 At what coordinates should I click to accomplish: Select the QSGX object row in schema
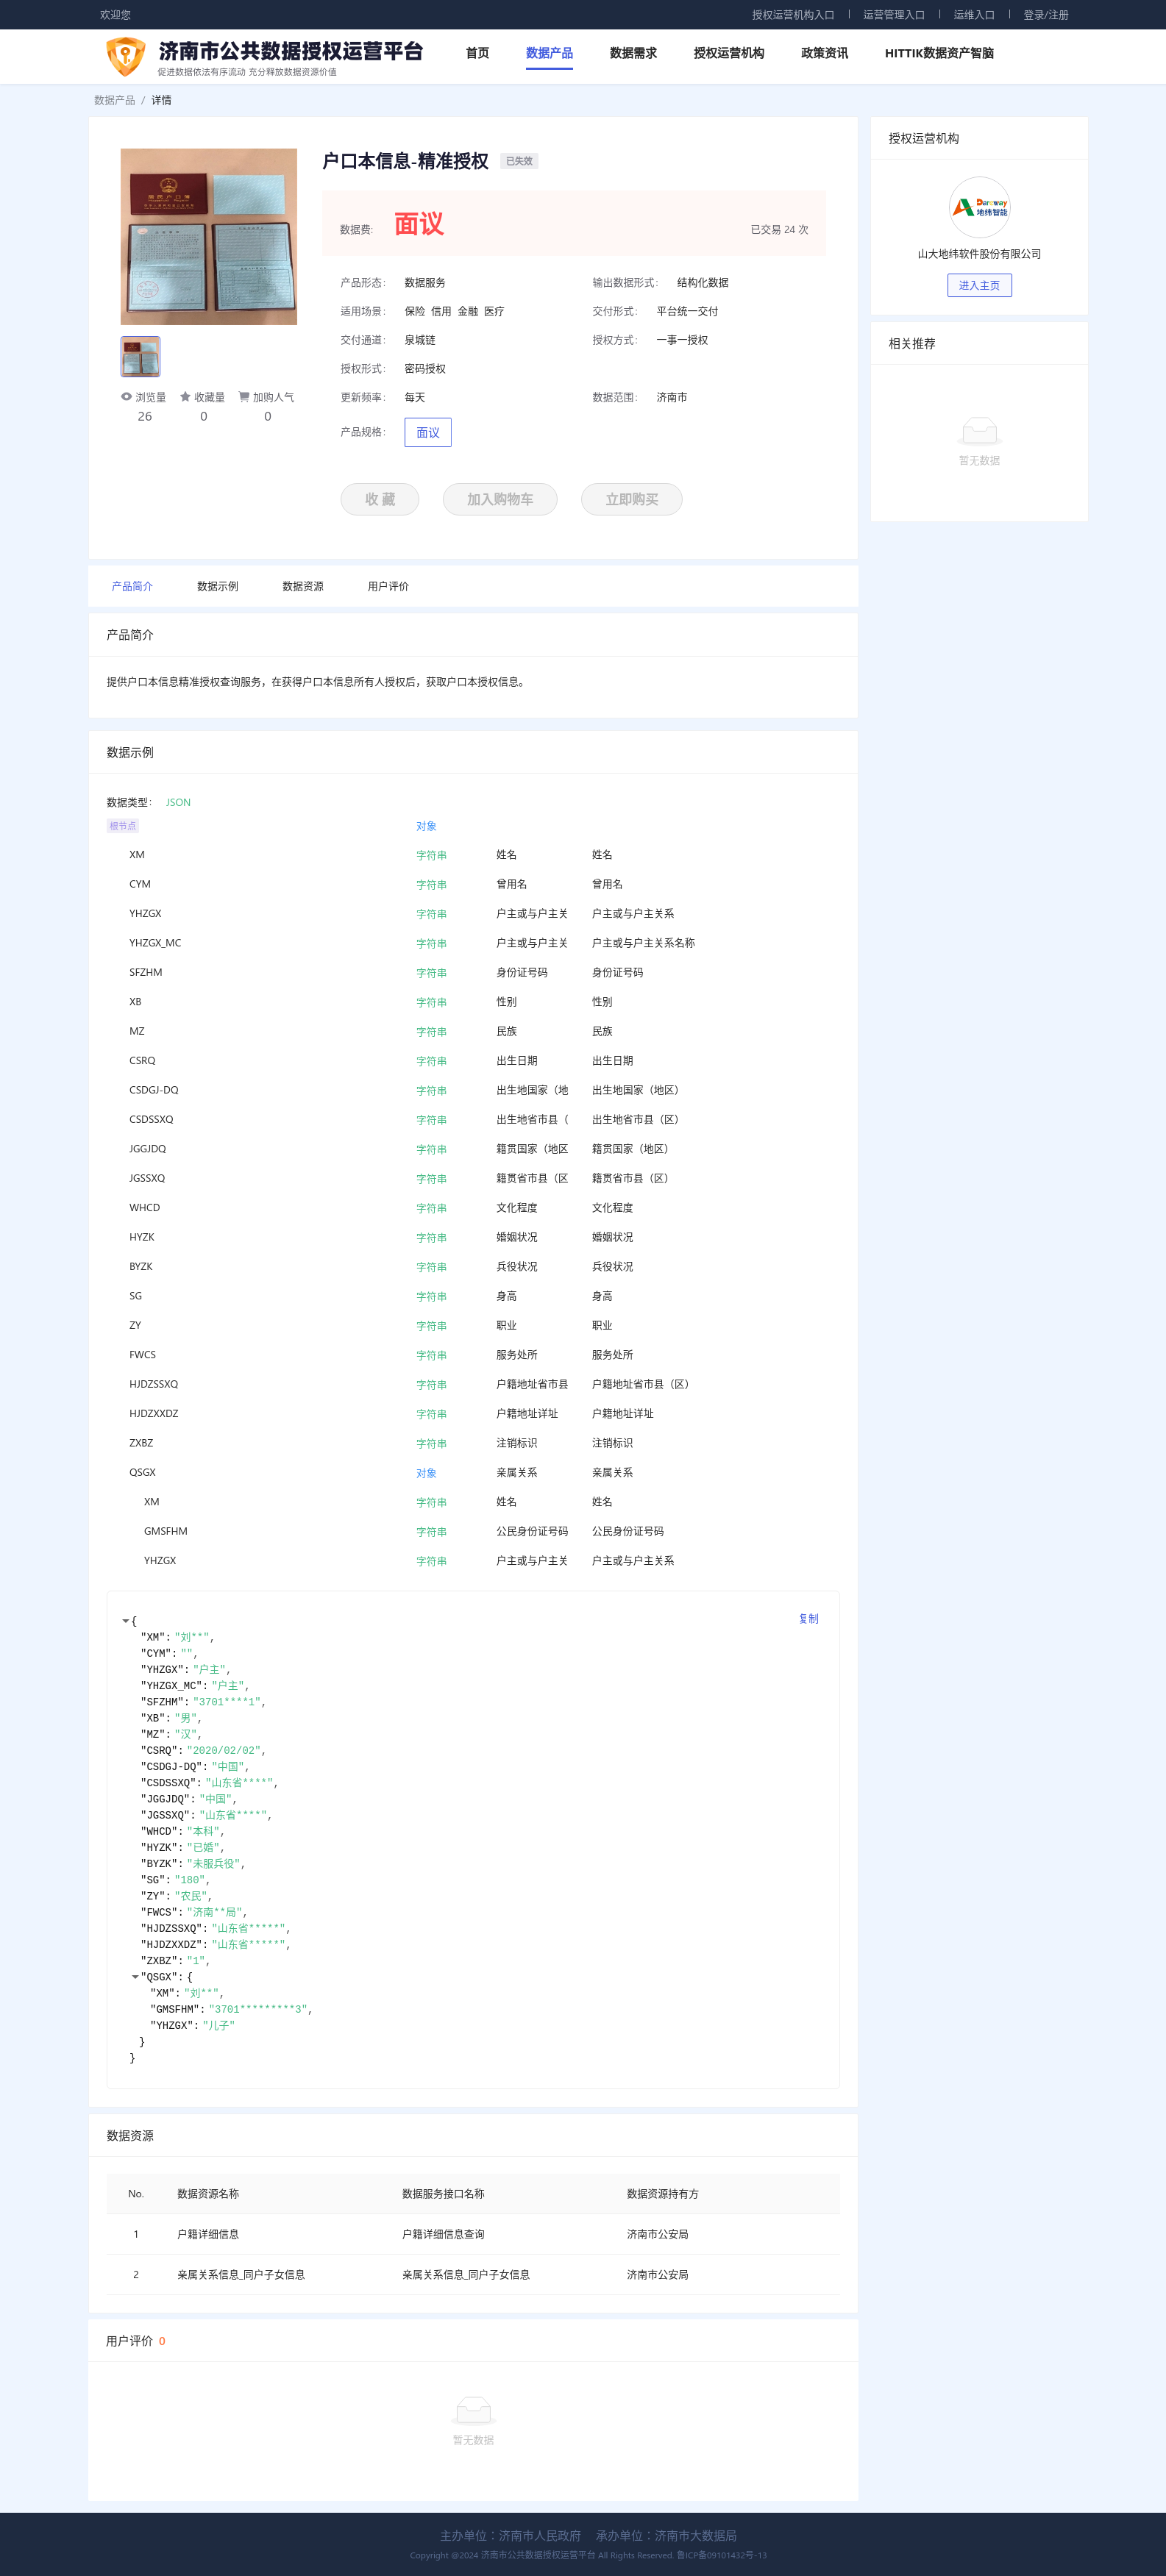pos(473,1472)
